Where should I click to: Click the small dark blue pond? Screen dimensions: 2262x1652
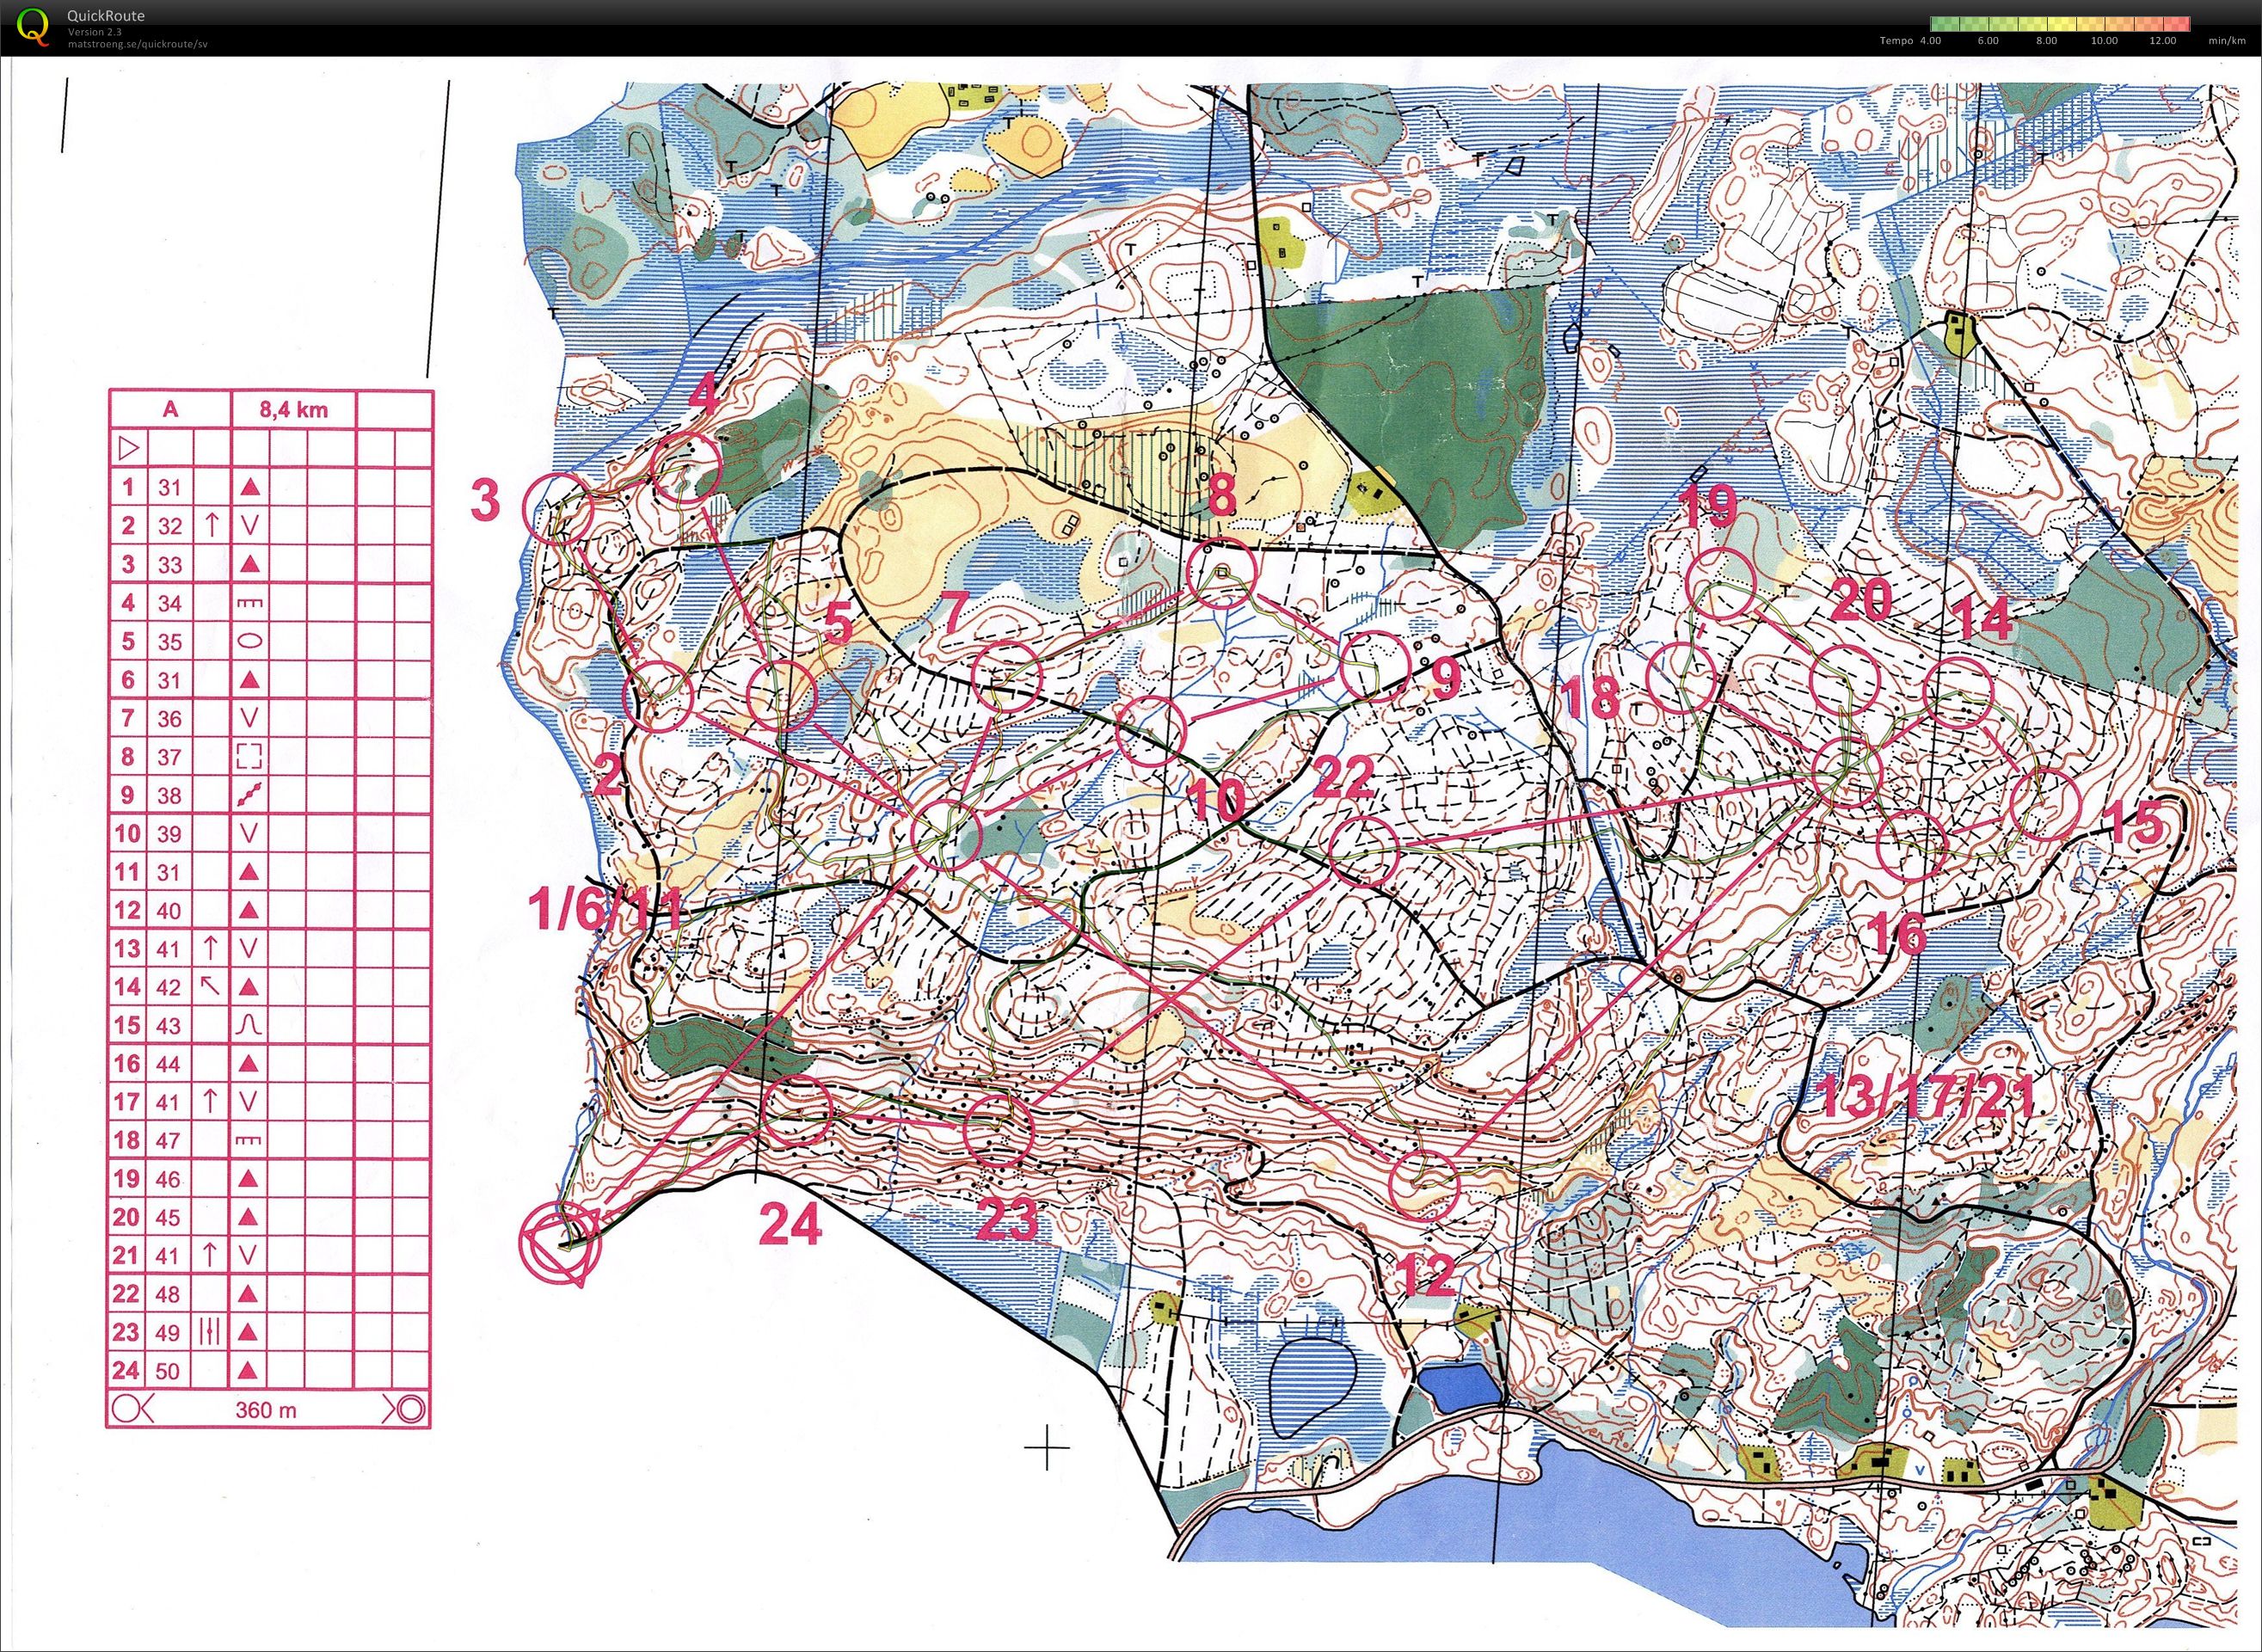1460,1388
